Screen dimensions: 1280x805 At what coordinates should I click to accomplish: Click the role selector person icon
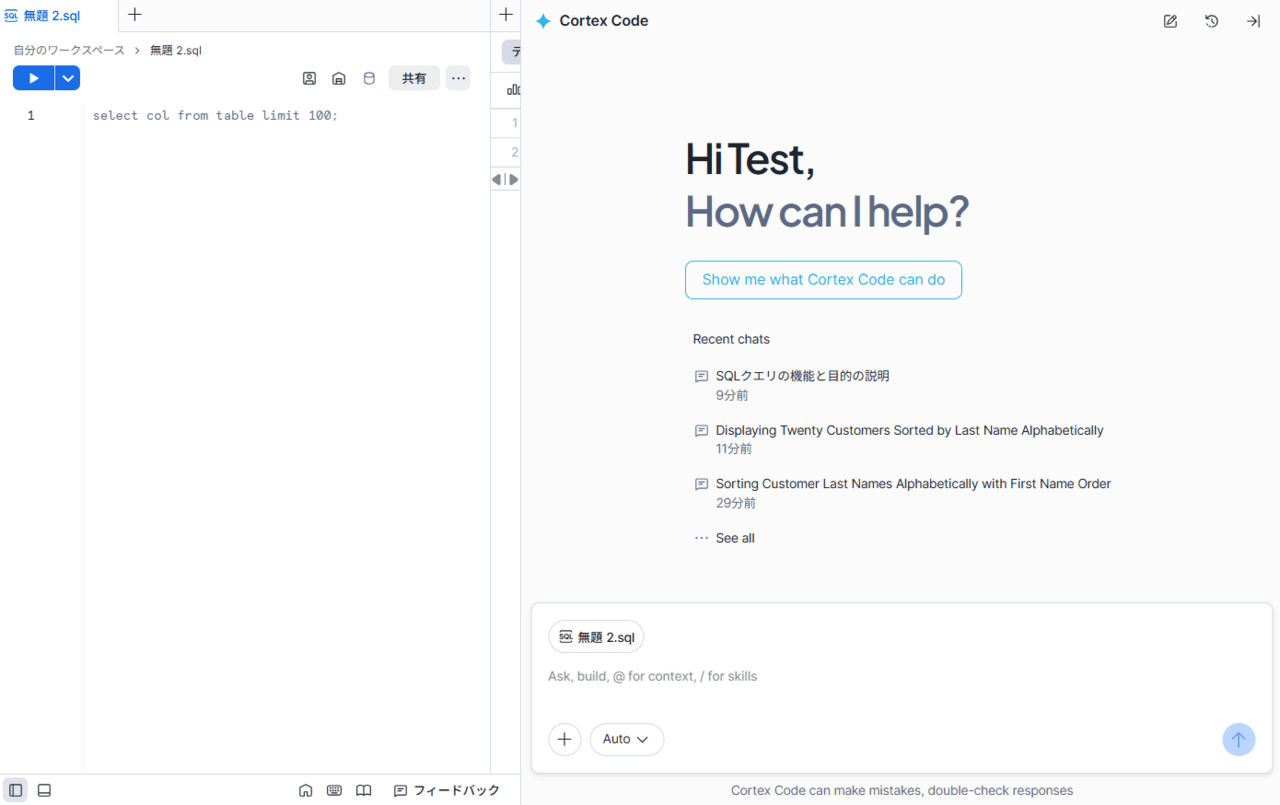tap(309, 78)
